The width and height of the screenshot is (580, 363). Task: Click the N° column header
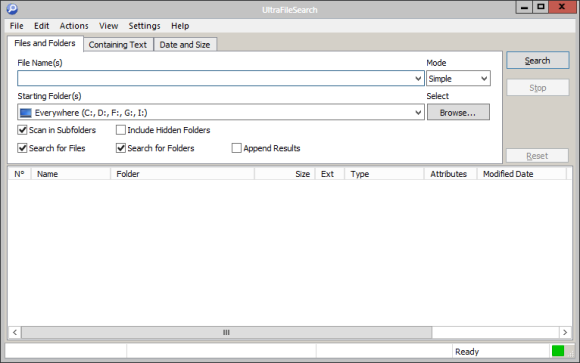click(x=20, y=174)
